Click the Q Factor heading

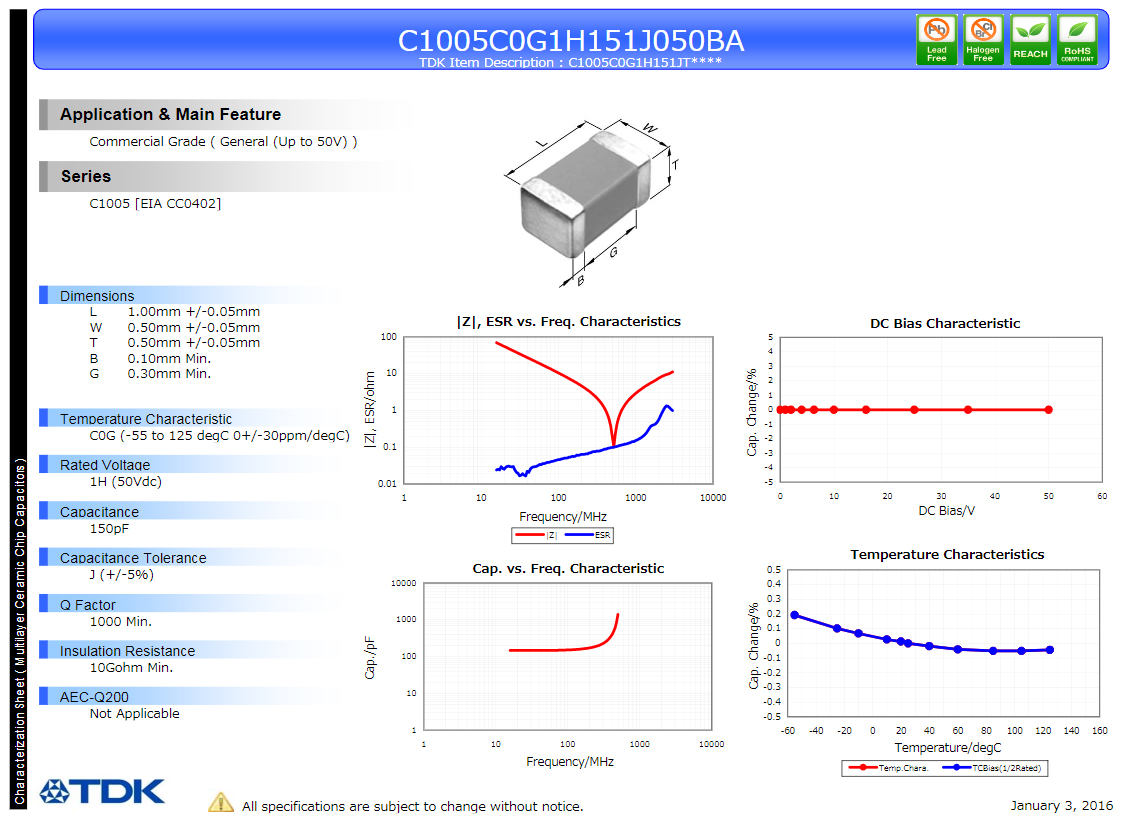click(88, 605)
